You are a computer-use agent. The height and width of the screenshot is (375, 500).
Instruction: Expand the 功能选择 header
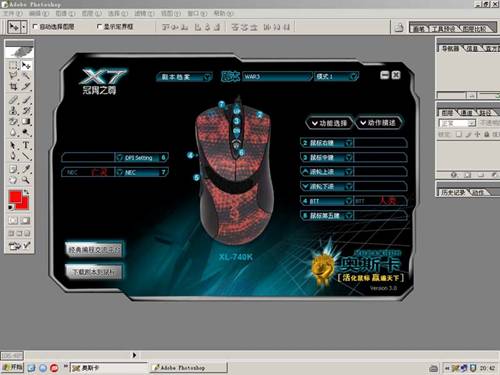pos(329,123)
